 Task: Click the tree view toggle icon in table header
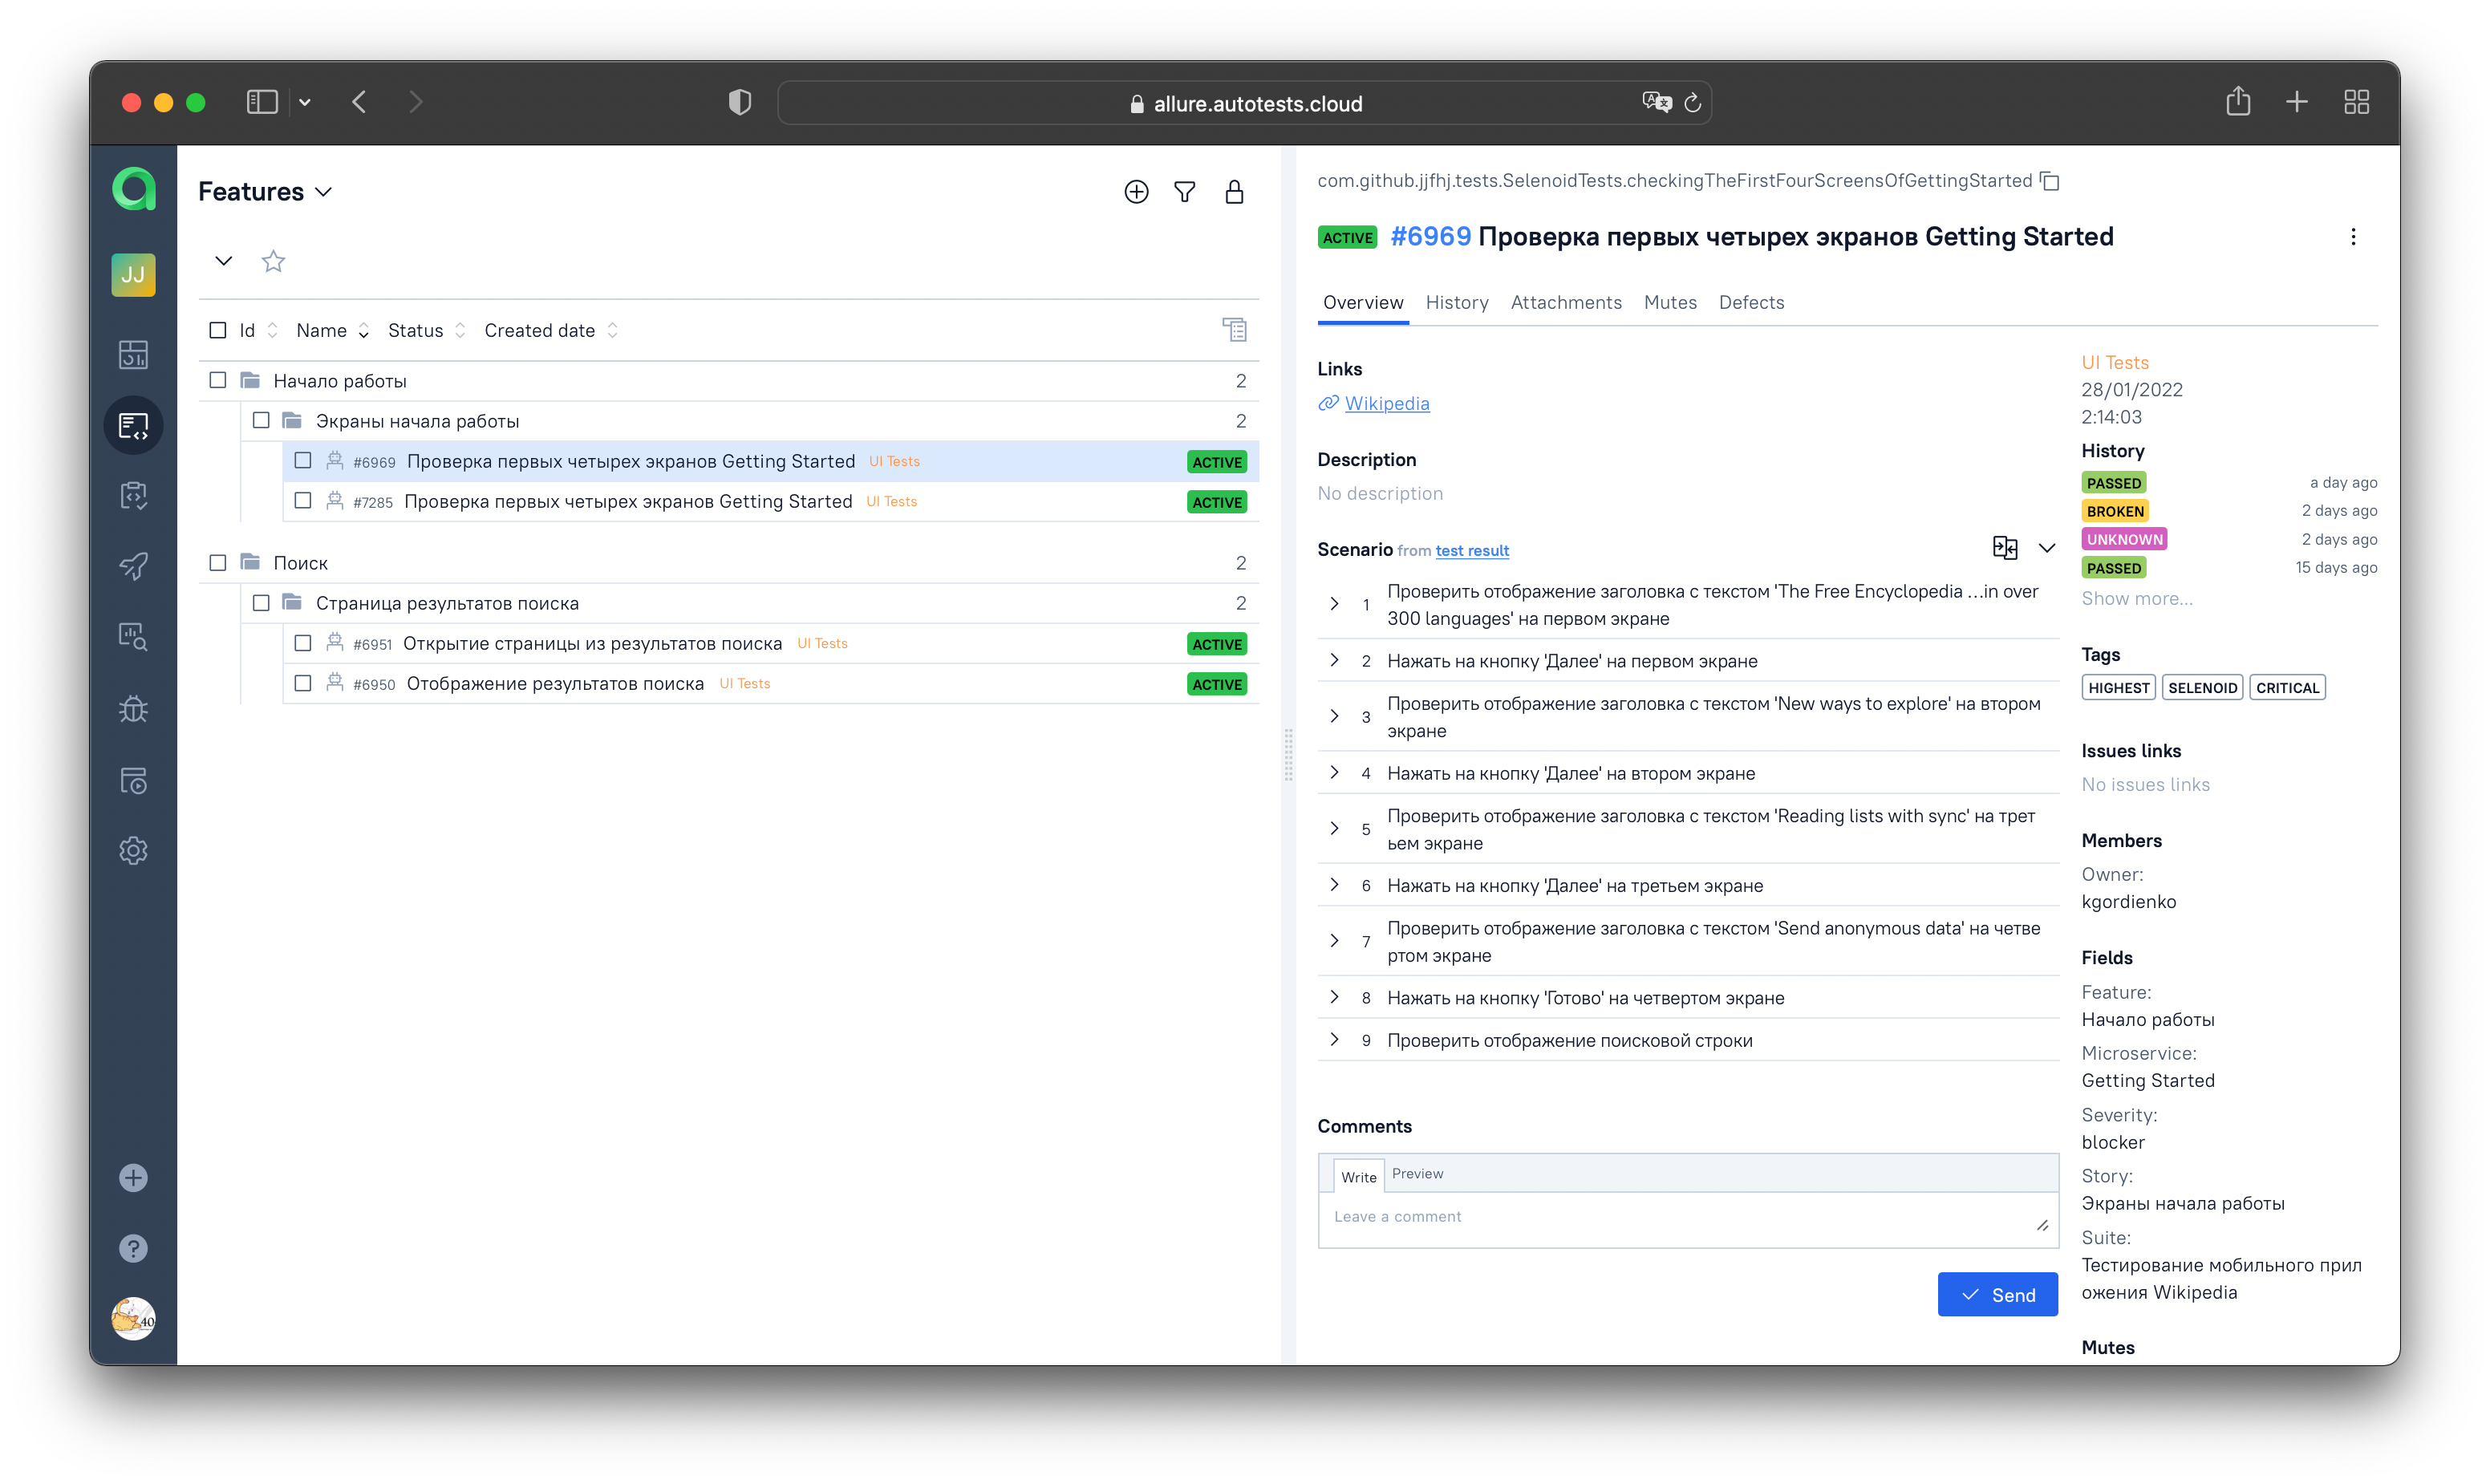pos(1234,330)
